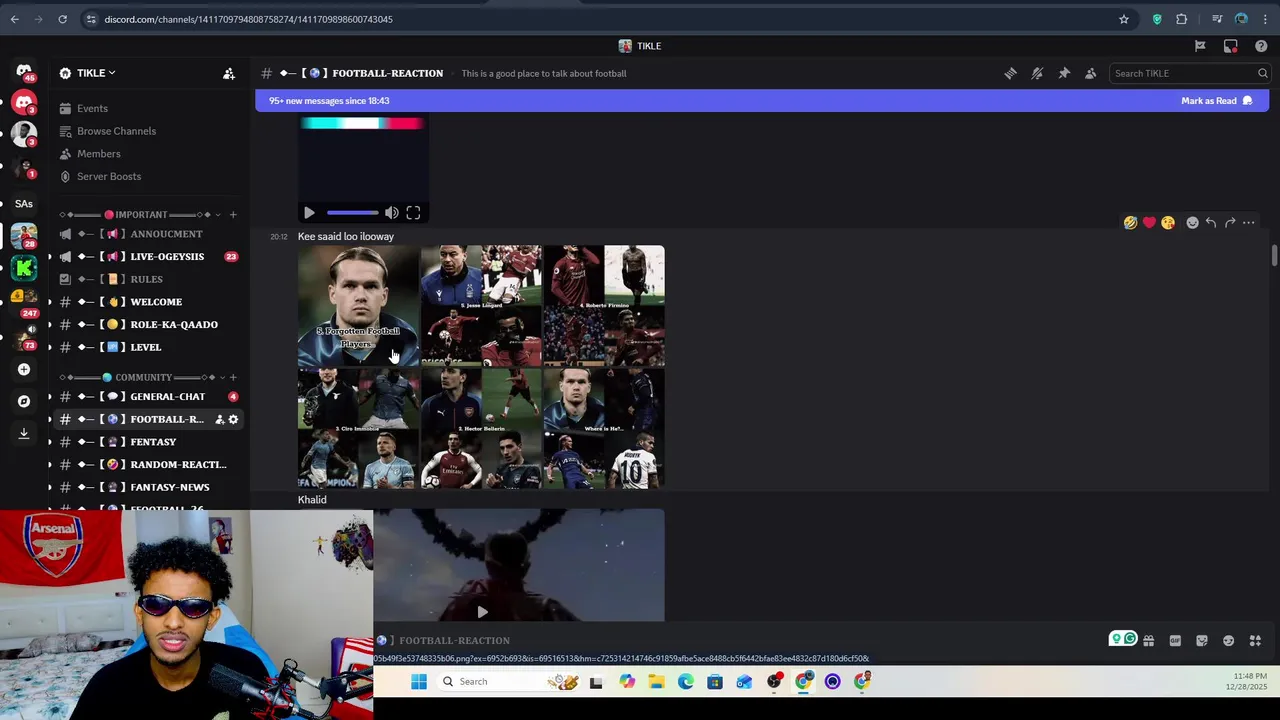Click plus to create channel in IMPORTANT
The image size is (1280, 720).
[x=233, y=215]
